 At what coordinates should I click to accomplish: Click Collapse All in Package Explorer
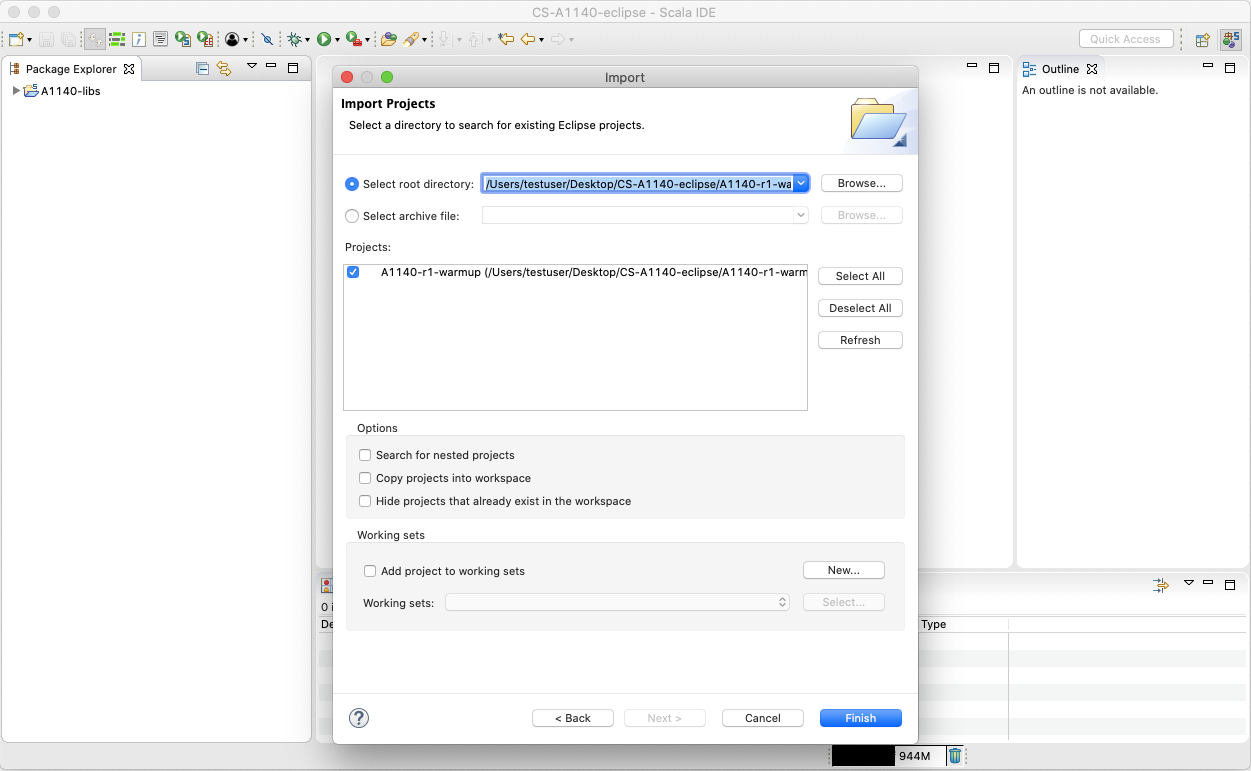pos(203,69)
